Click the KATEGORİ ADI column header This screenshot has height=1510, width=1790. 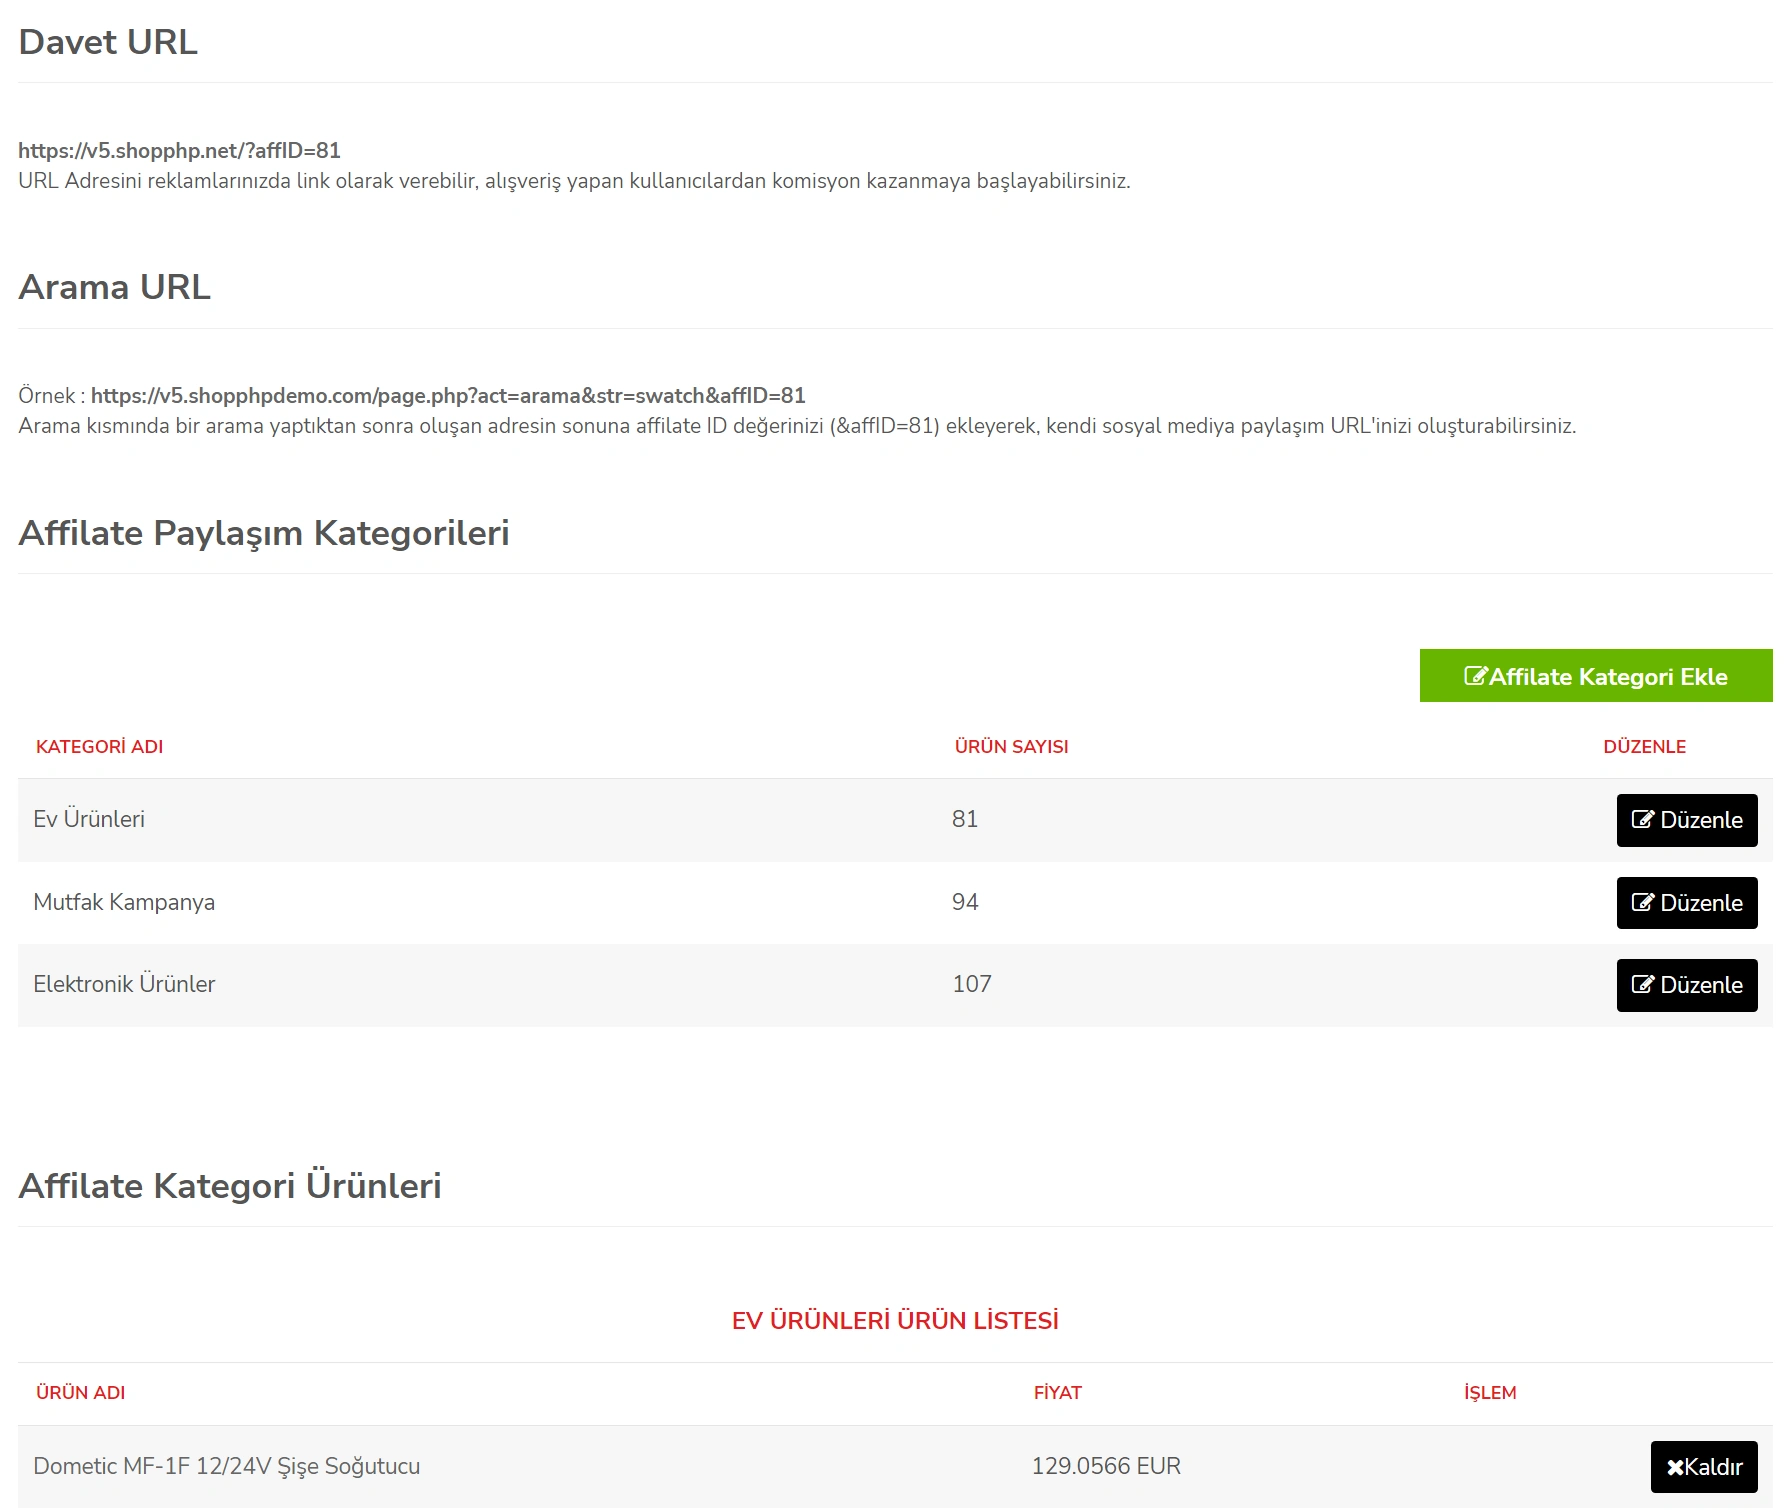pos(99,747)
